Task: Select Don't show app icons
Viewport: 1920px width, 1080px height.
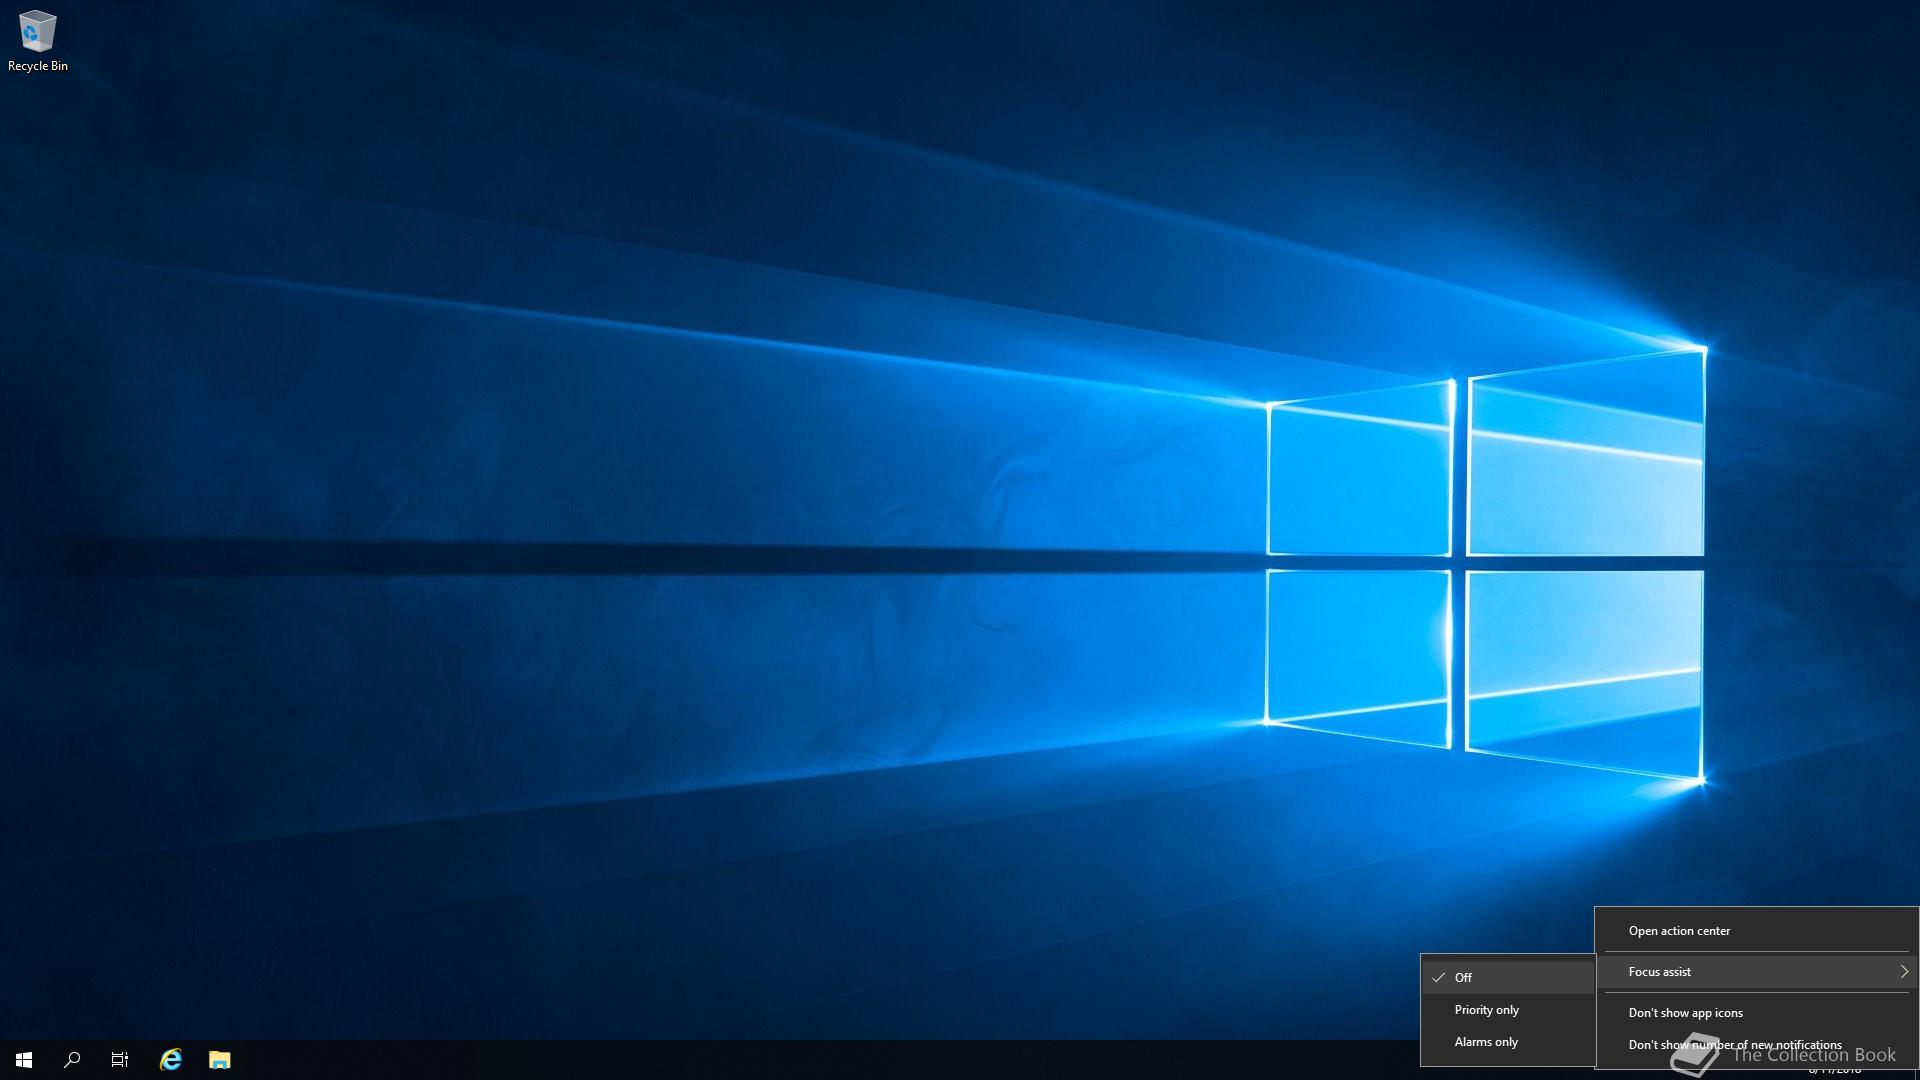Action: [x=1757, y=1013]
